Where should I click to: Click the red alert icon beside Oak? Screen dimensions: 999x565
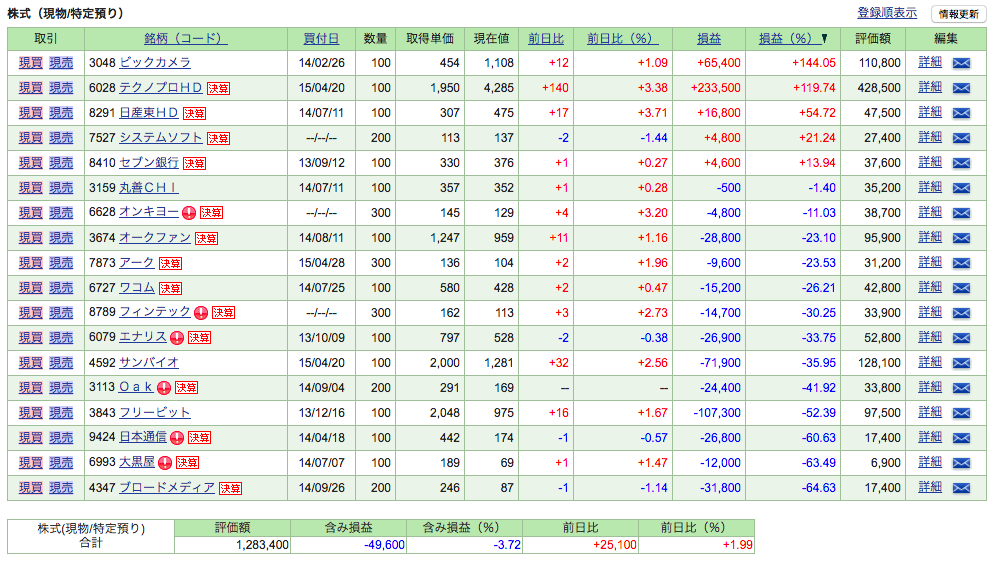point(164,387)
